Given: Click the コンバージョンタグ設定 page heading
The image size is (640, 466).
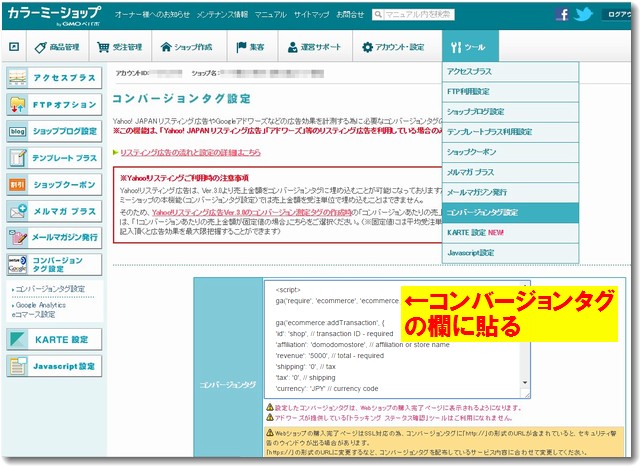Looking at the screenshot, I should pos(181,99).
